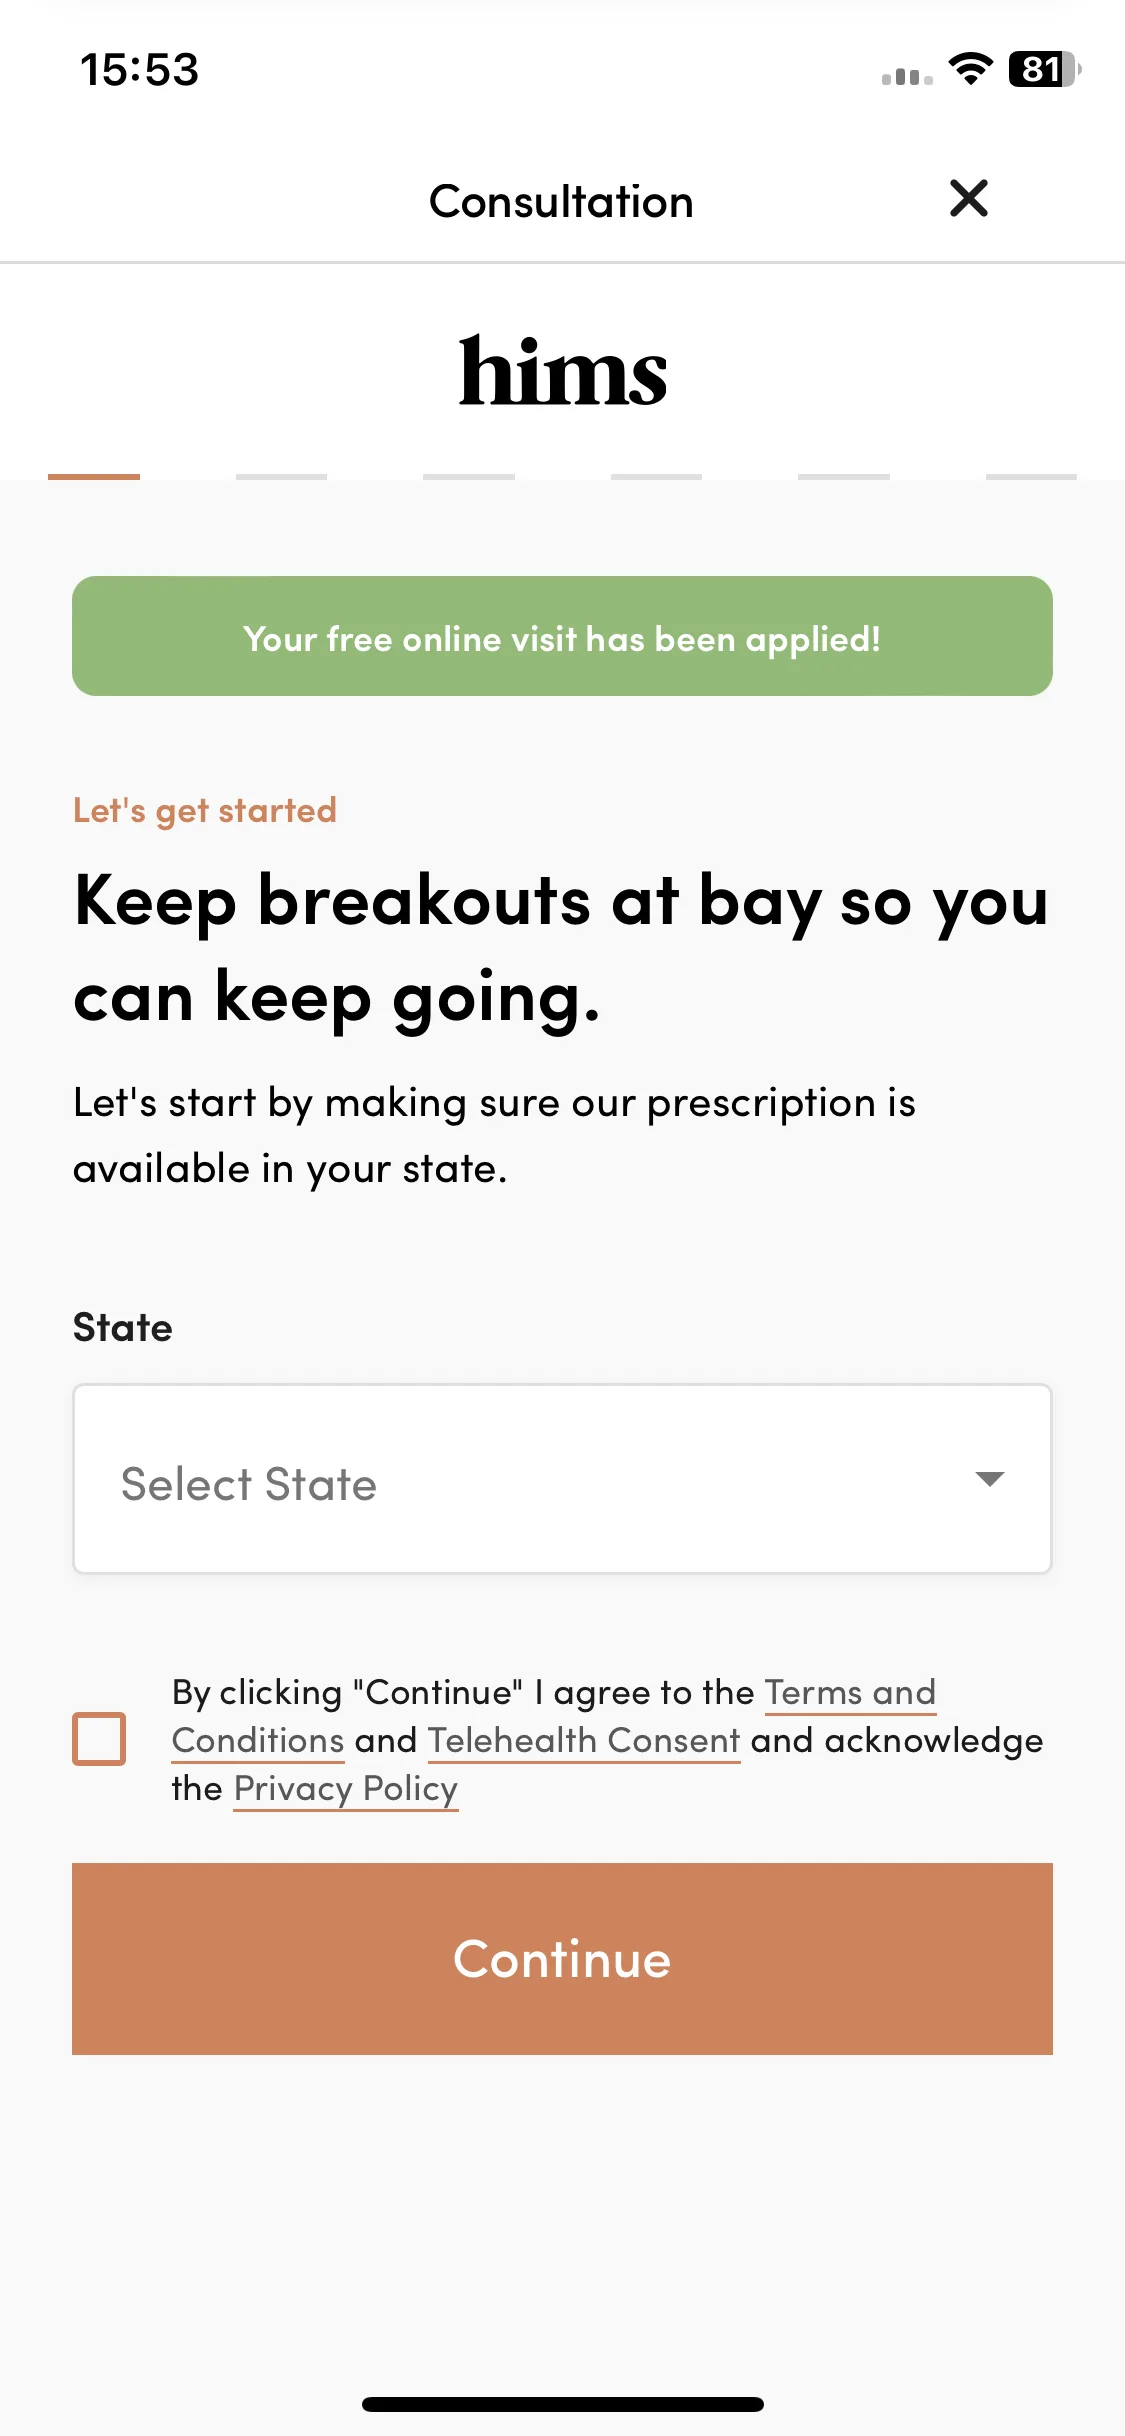Tap the Consultation header title

pyautogui.click(x=561, y=202)
